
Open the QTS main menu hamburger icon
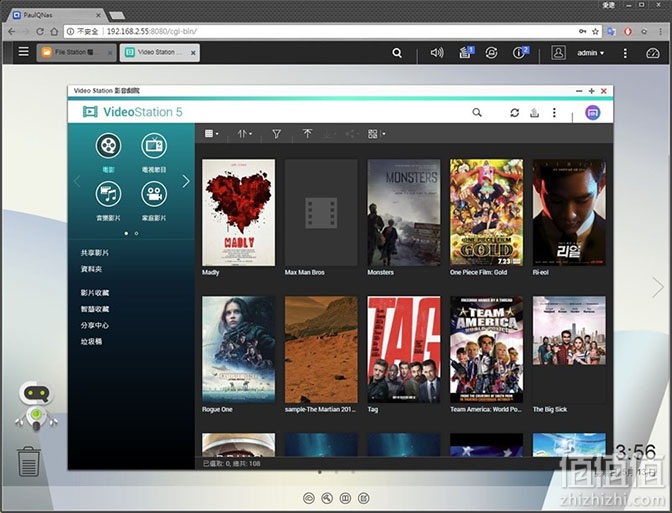pos(24,52)
